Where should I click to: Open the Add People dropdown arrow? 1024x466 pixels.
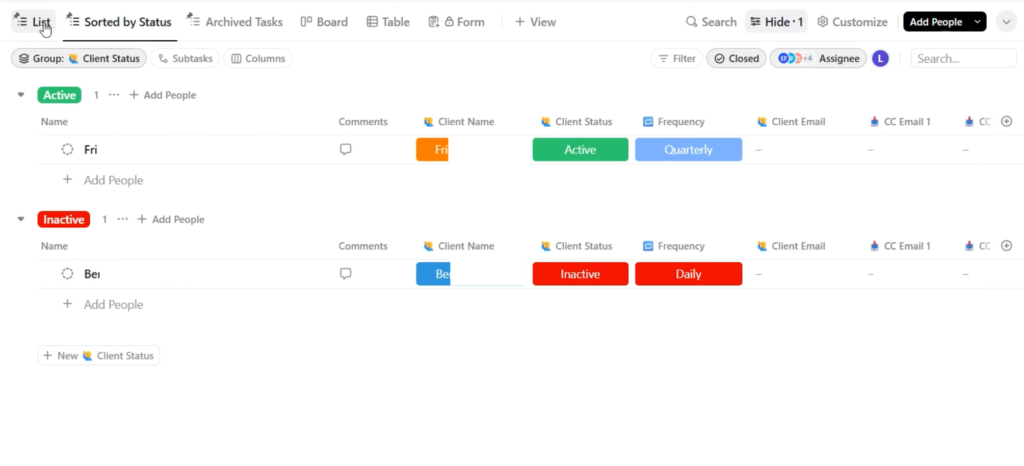point(977,22)
